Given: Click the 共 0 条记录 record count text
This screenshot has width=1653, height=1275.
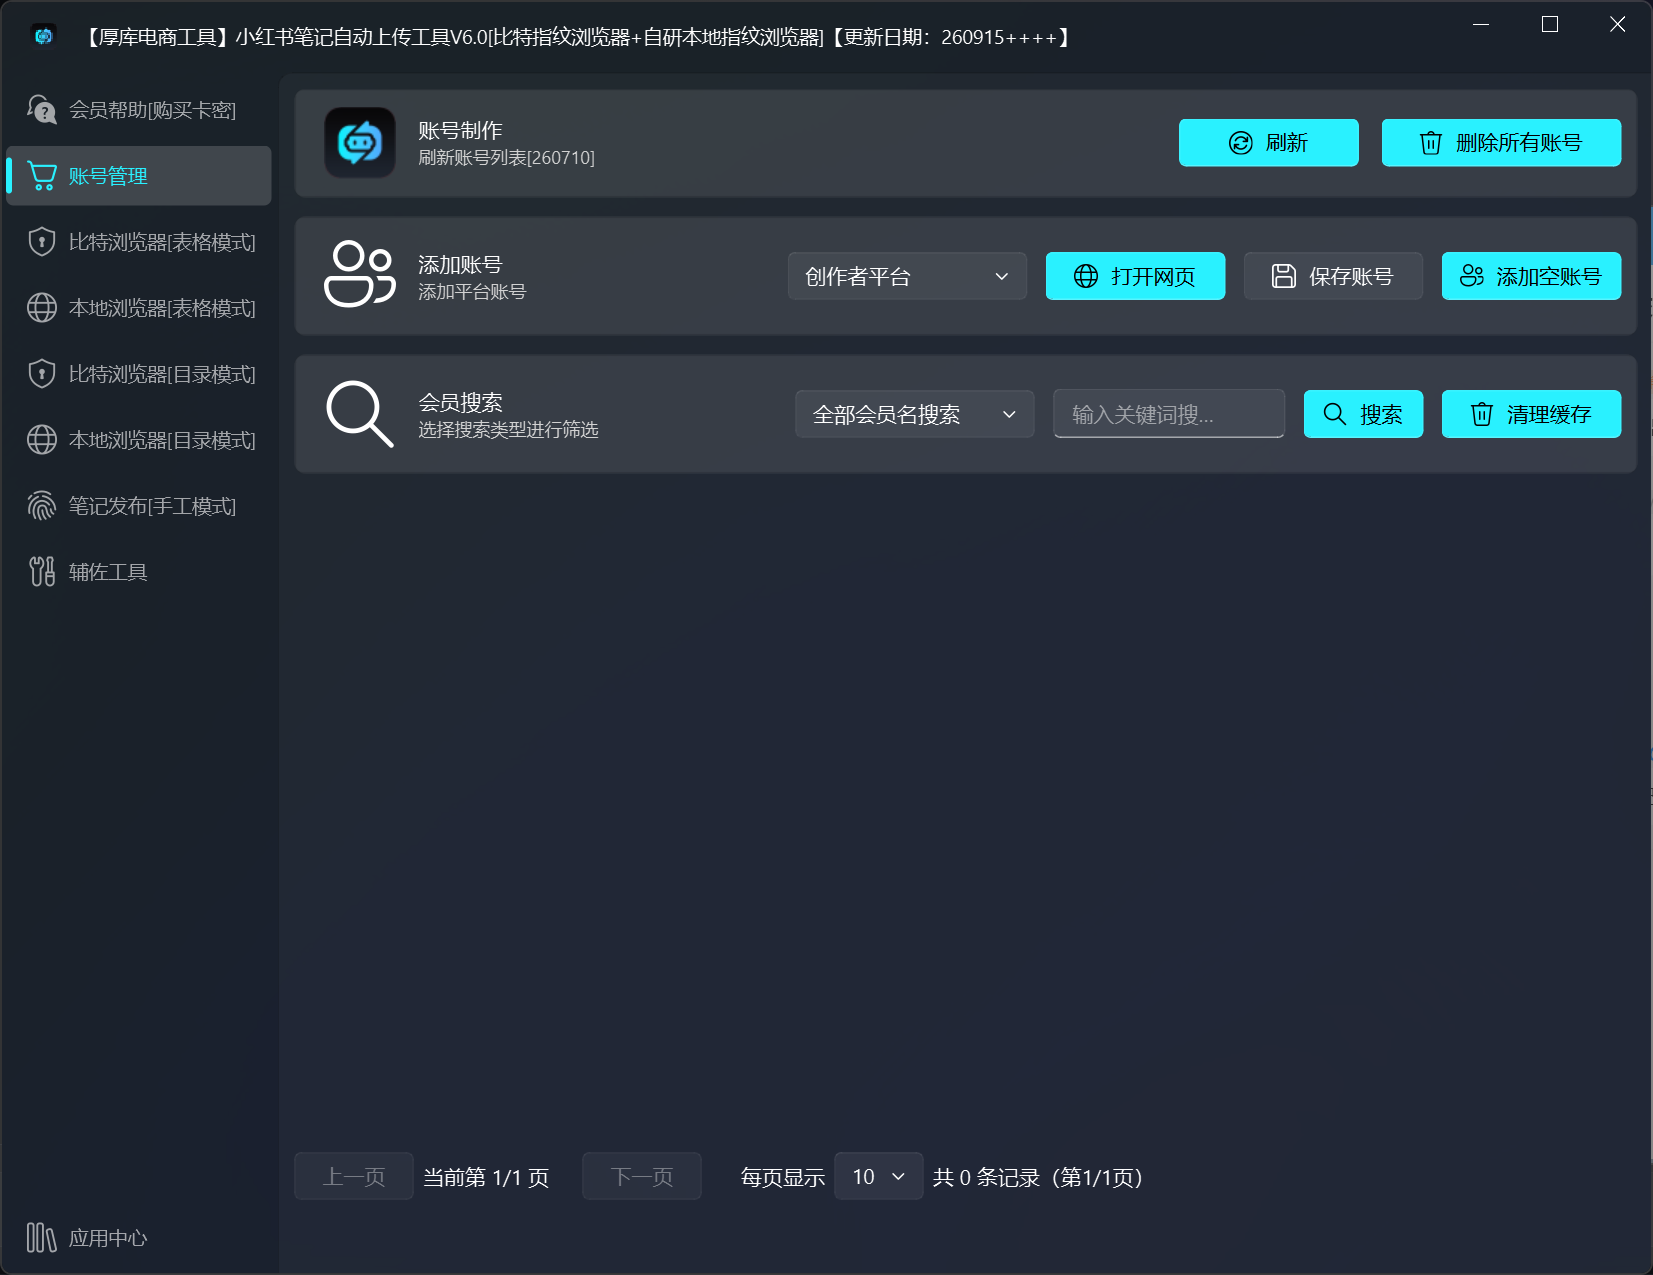Looking at the screenshot, I should click(1038, 1178).
